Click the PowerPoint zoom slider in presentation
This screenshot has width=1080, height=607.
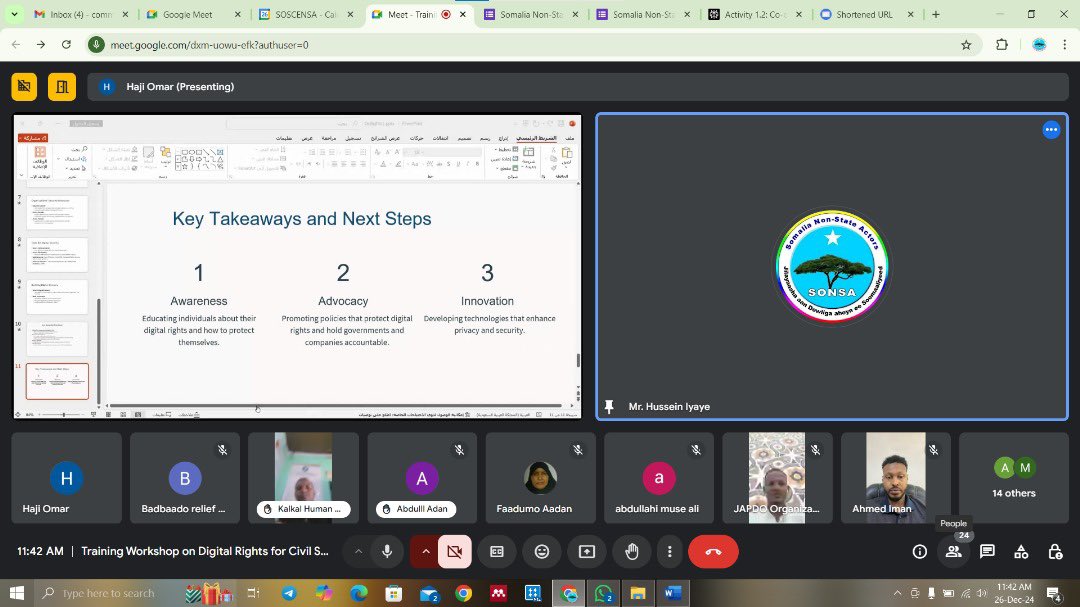tap(63, 415)
